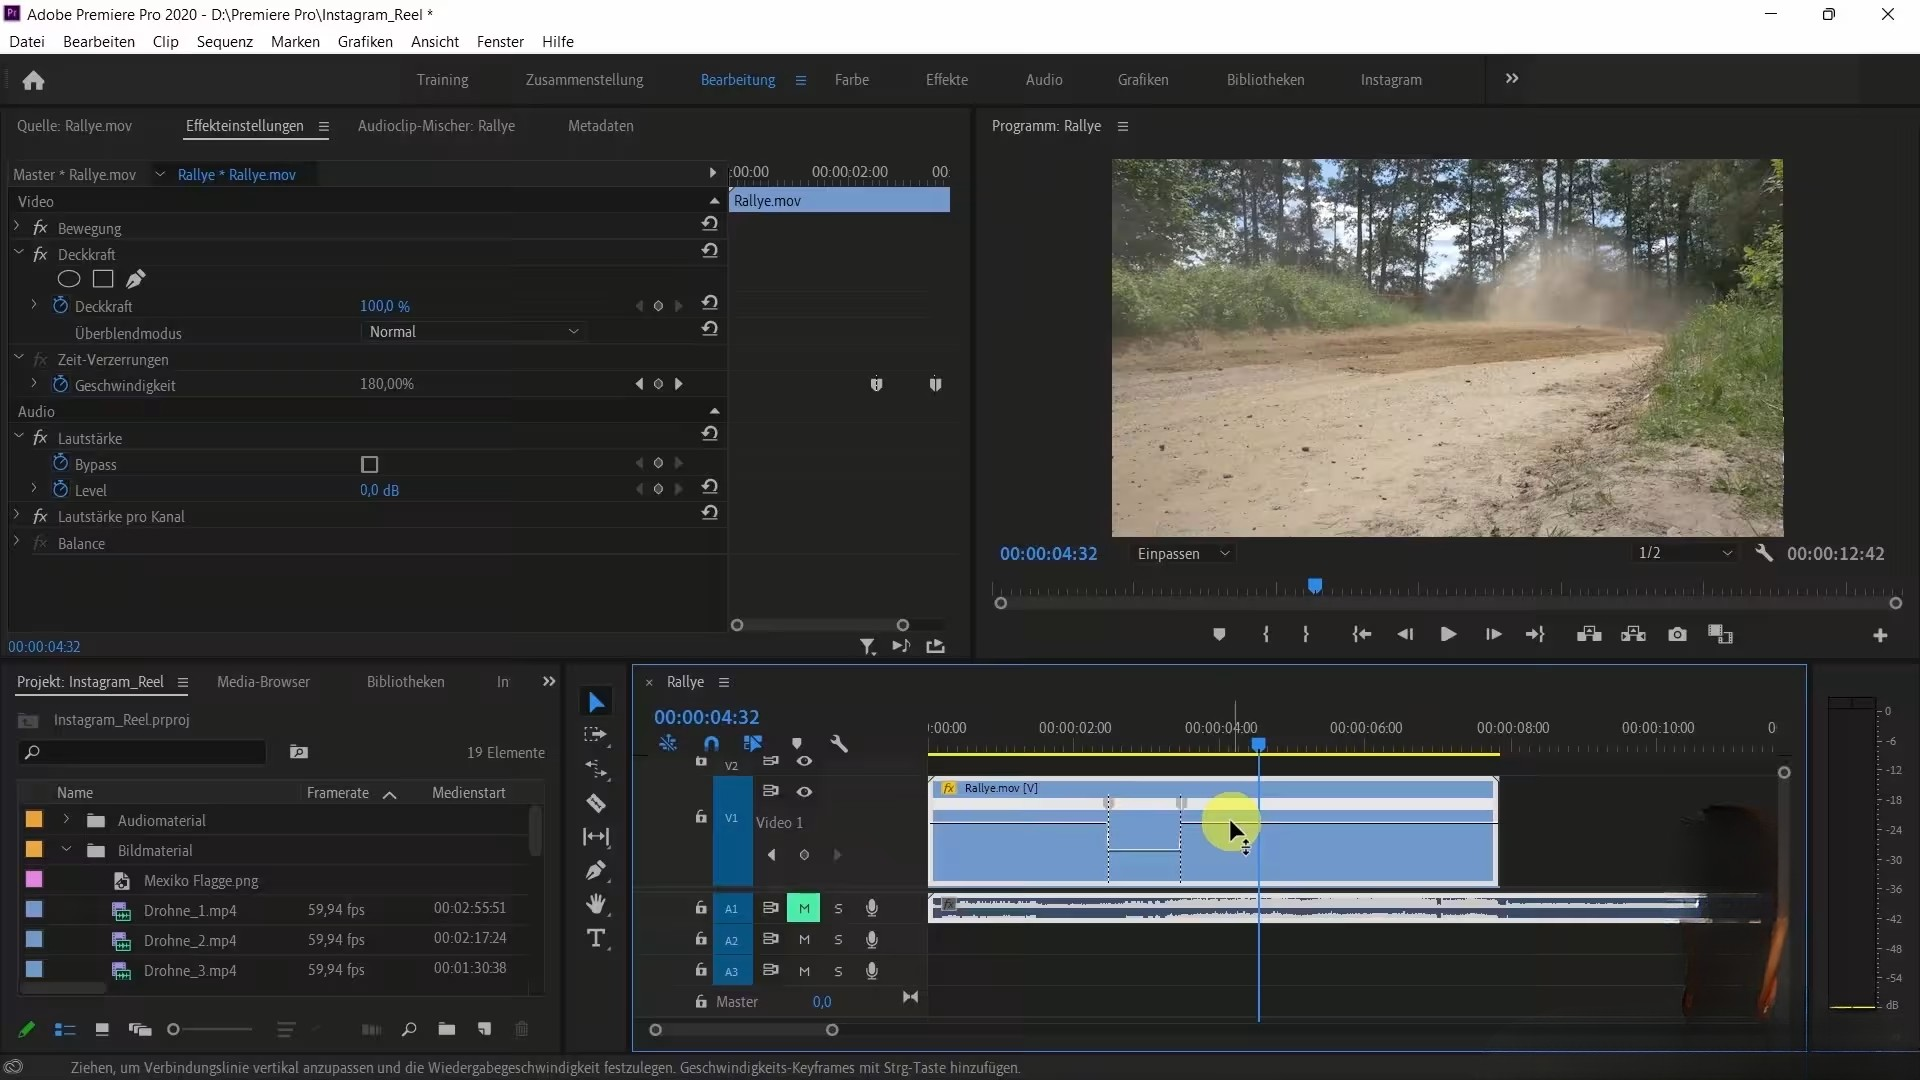
Task: Select the Pen tool in toolbar
Action: point(596,870)
